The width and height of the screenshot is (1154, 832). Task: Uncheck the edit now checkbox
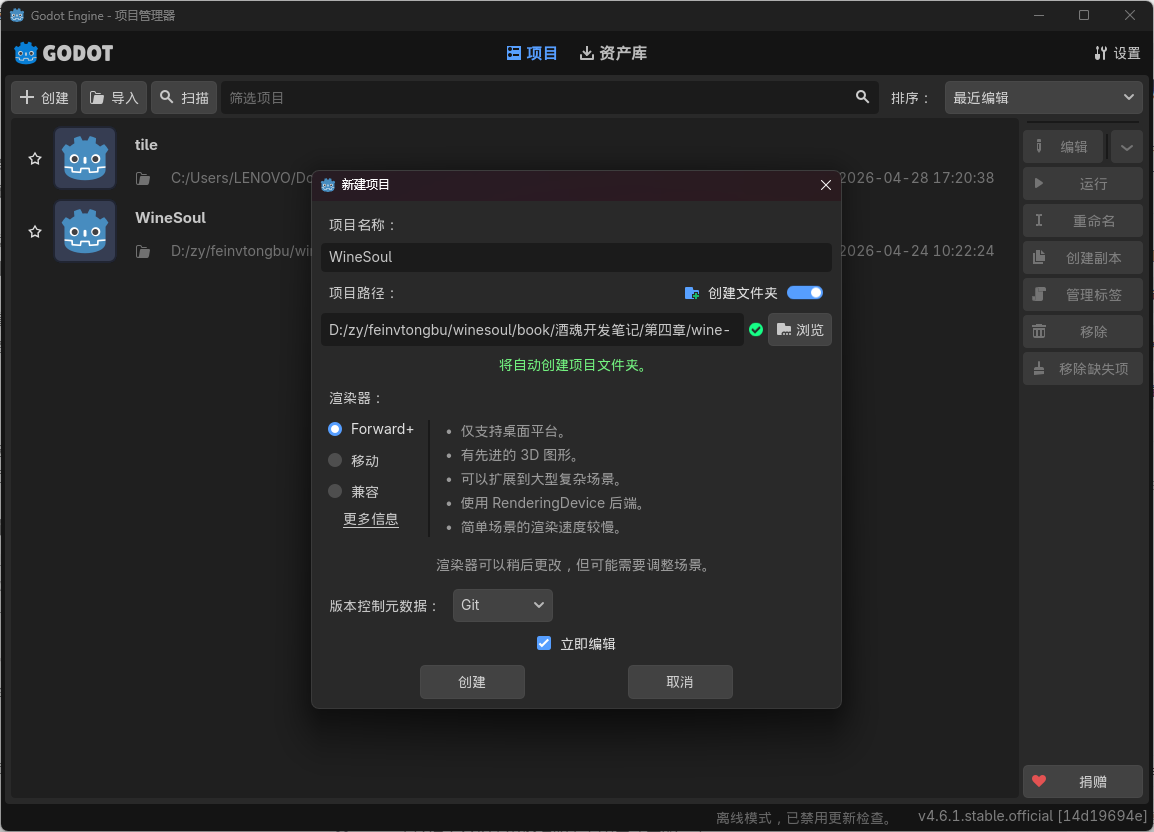(544, 643)
